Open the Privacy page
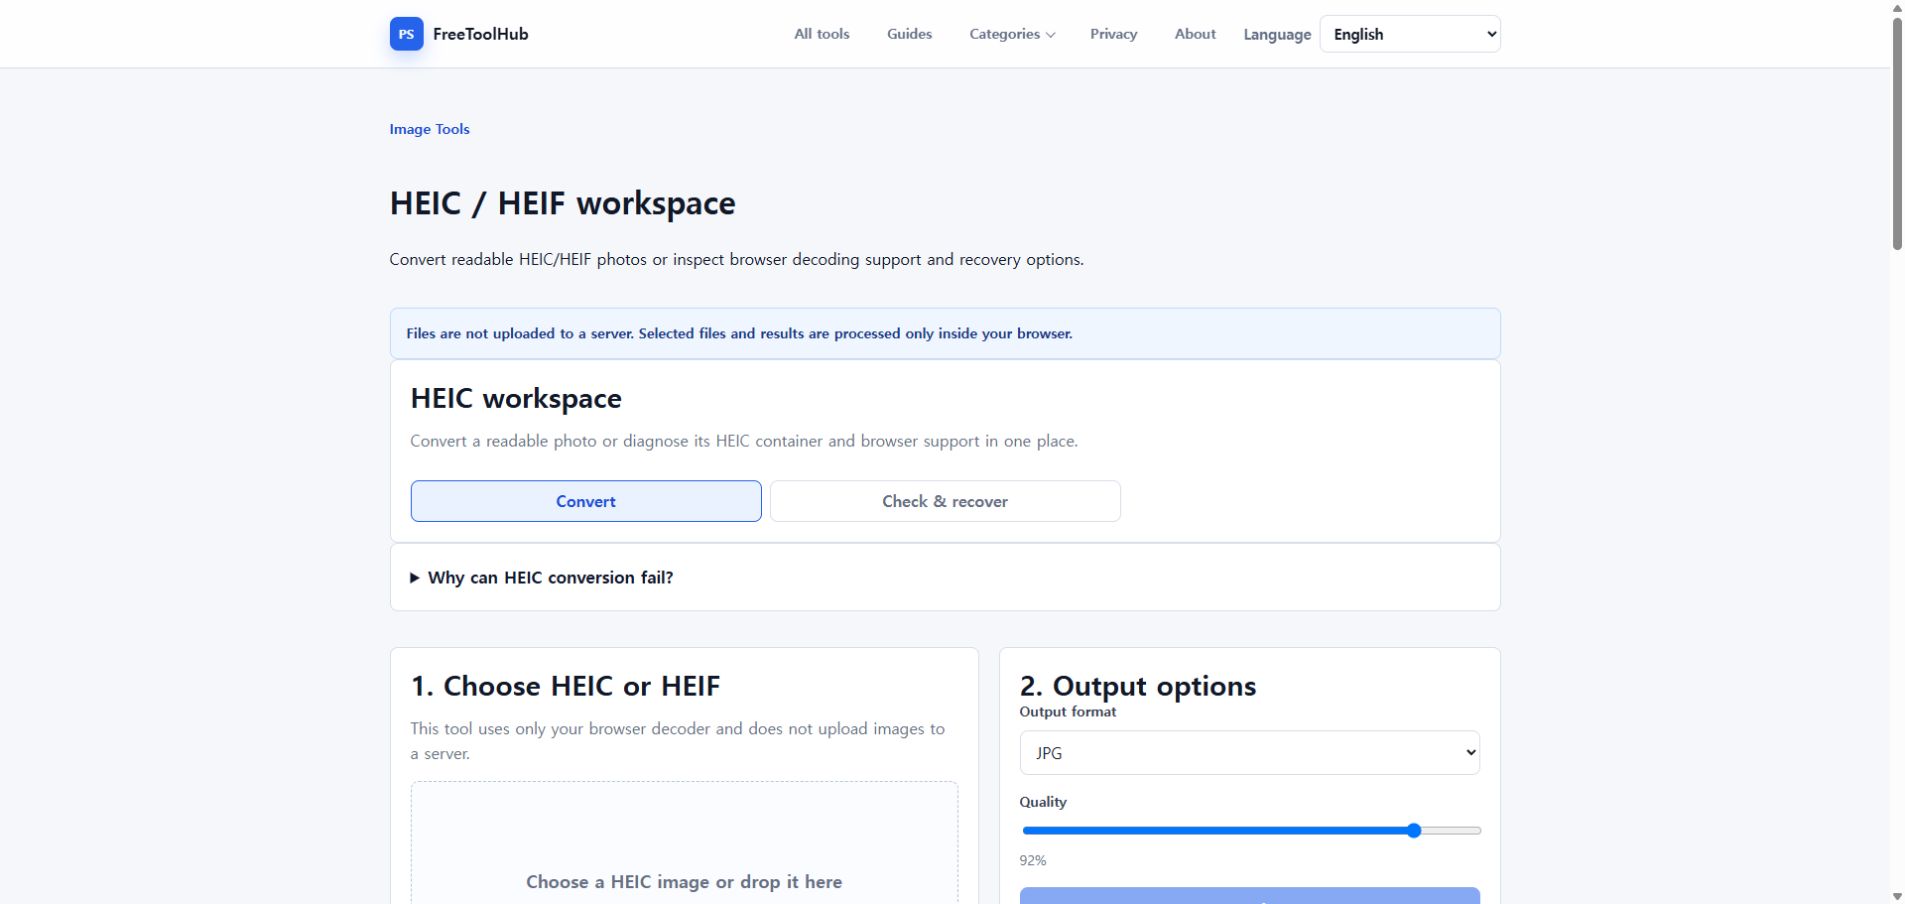Image resolution: width=1905 pixels, height=904 pixels. click(1114, 34)
